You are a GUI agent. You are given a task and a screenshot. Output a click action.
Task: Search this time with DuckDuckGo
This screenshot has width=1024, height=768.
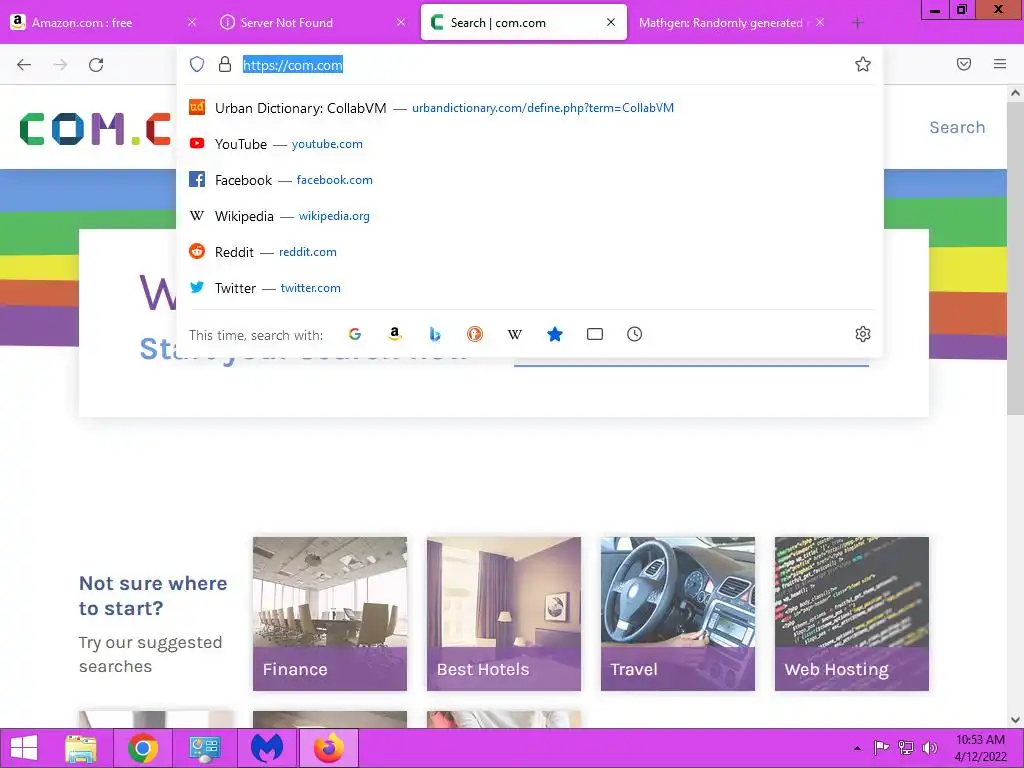point(475,334)
